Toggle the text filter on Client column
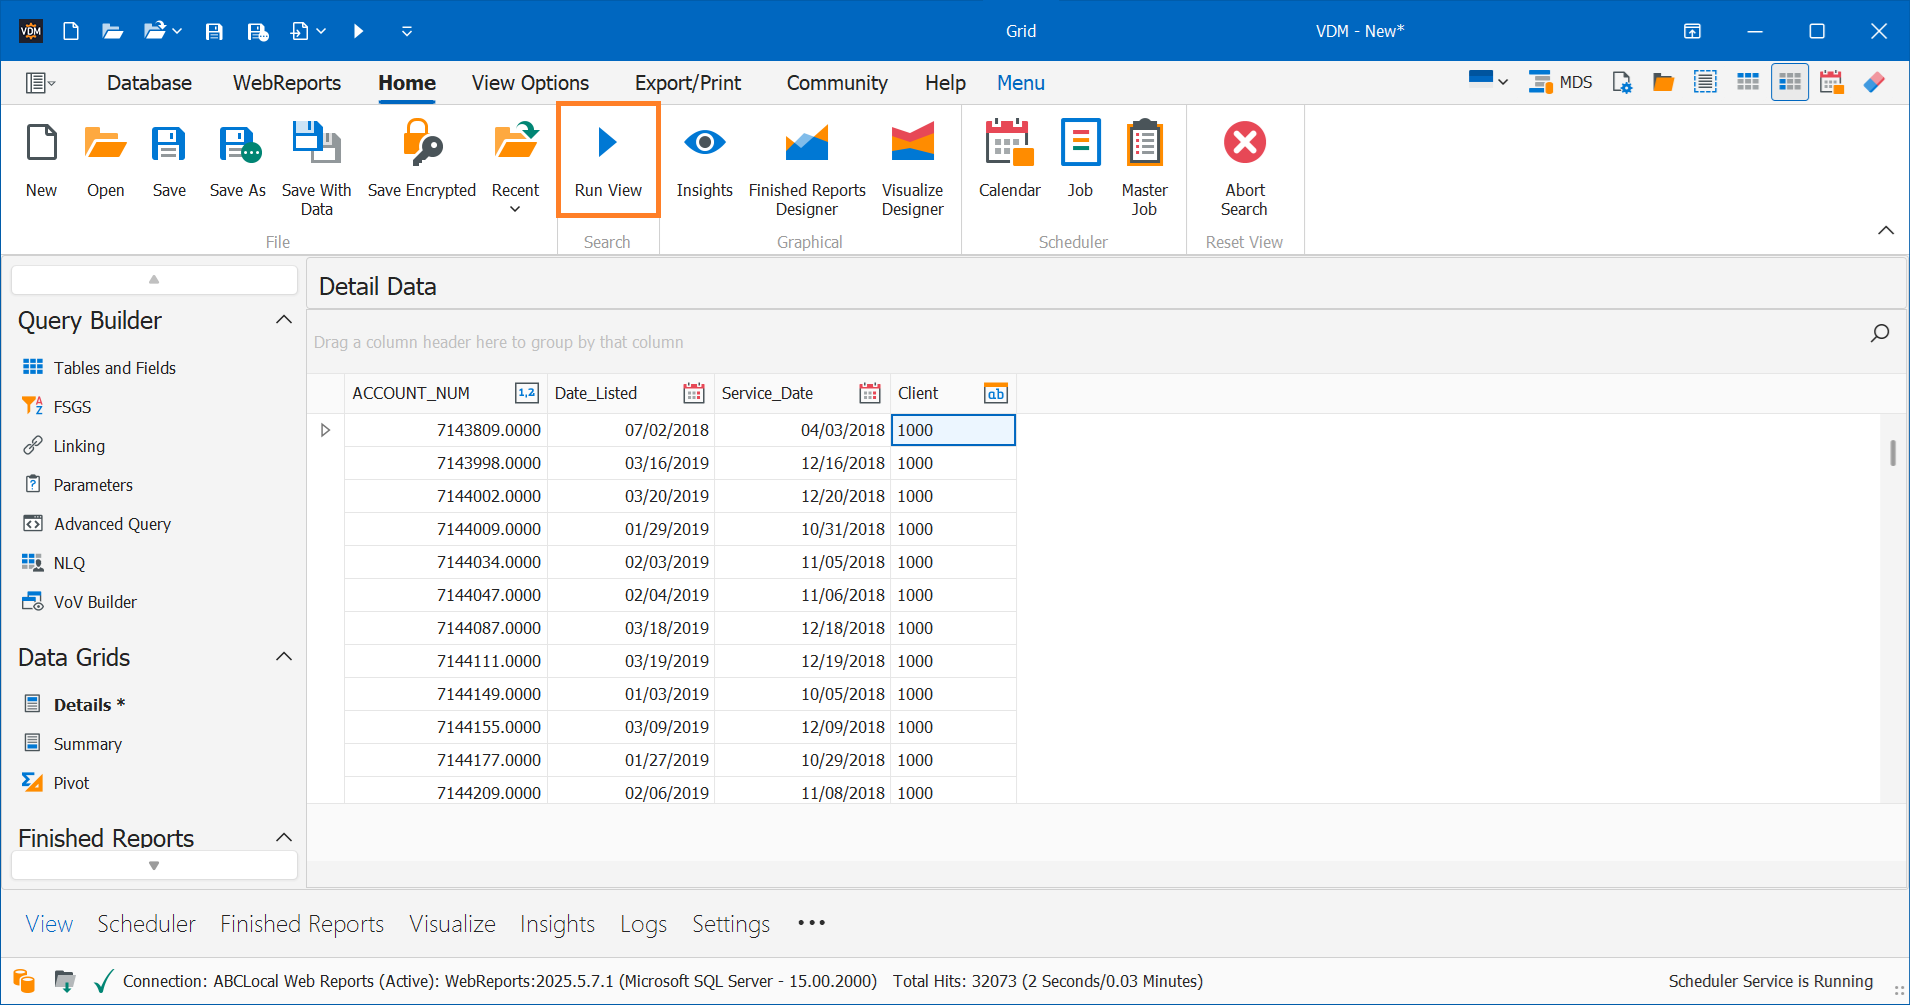Screen dimensions: 1910x1005 click(995, 393)
